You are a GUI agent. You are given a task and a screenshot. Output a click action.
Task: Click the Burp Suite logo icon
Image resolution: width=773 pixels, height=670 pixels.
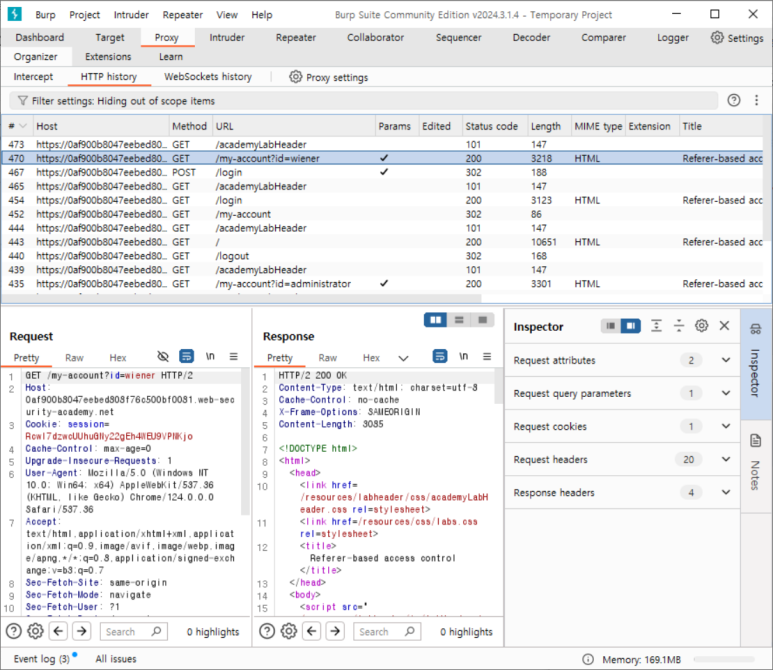pos(15,14)
